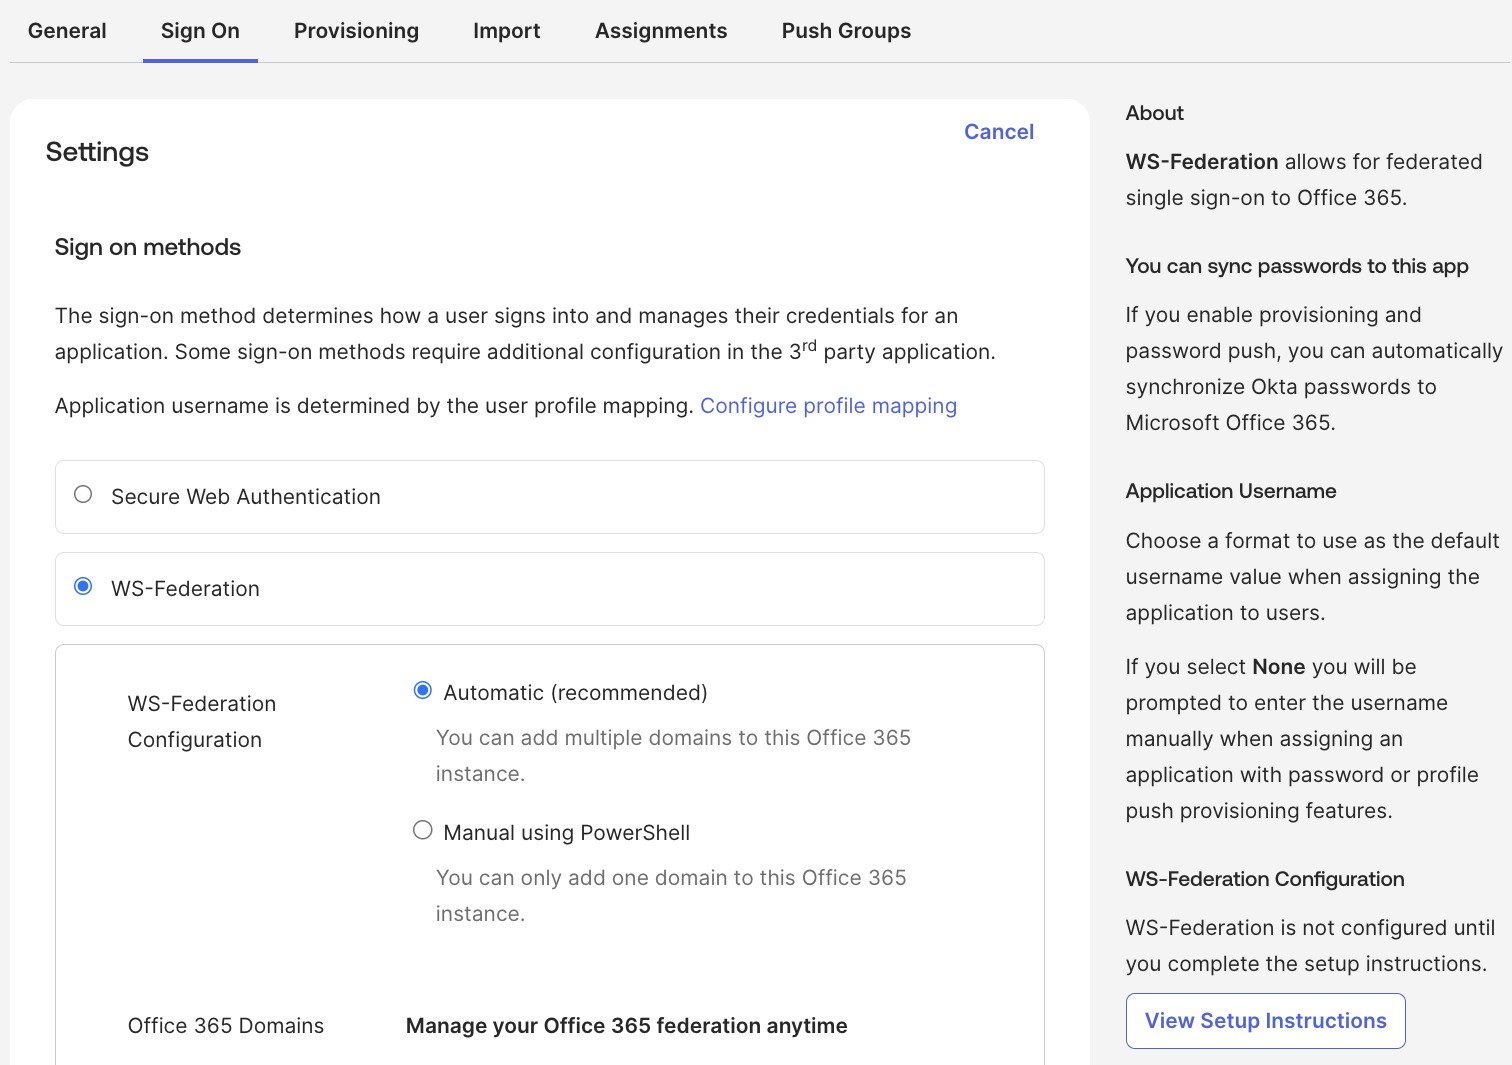Viewport: 1512px width, 1065px height.
Task: Click Manage your Office 365 federation anytime text
Action: tap(626, 1026)
